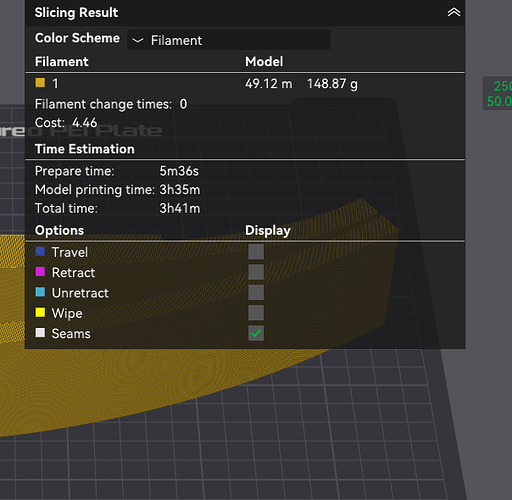Open the Color Scheme dropdown
The height and width of the screenshot is (500, 512).
[x=229, y=40]
